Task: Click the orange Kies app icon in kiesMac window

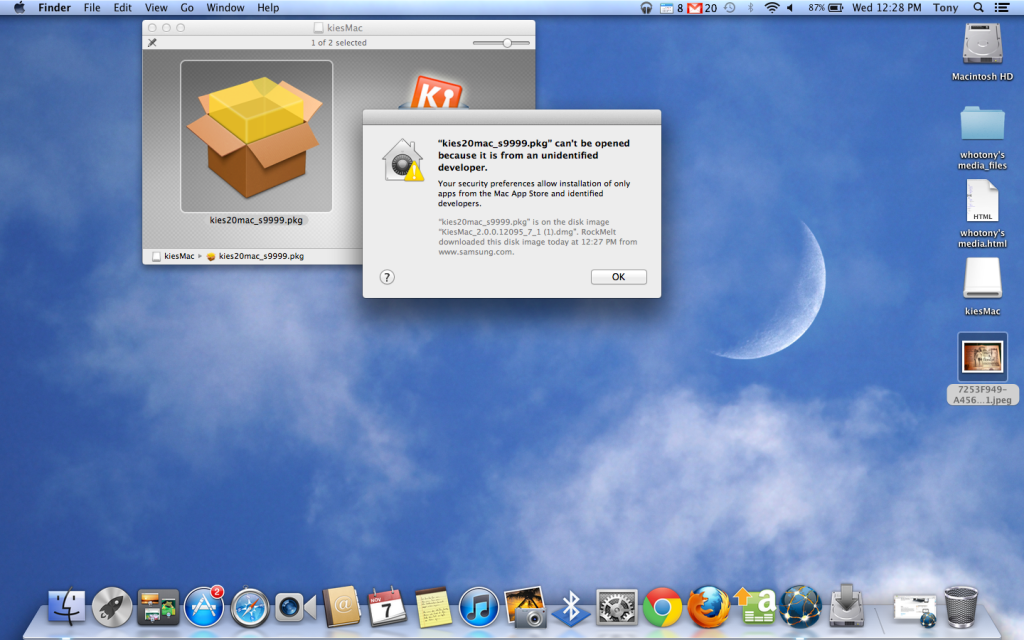Action: click(x=435, y=93)
